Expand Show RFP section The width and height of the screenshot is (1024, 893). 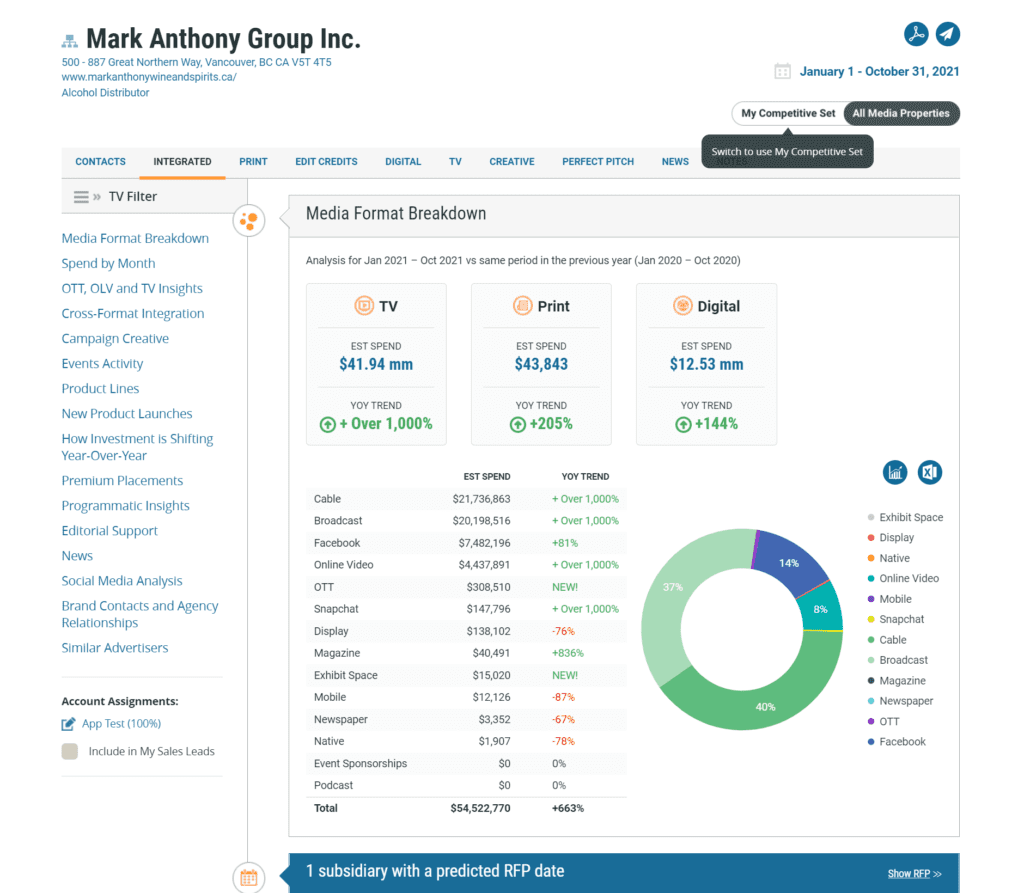click(x=914, y=873)
